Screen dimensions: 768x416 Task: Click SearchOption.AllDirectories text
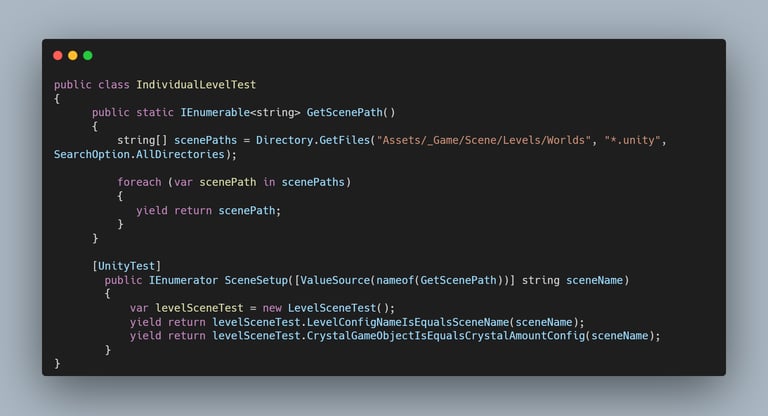[139, 154]
